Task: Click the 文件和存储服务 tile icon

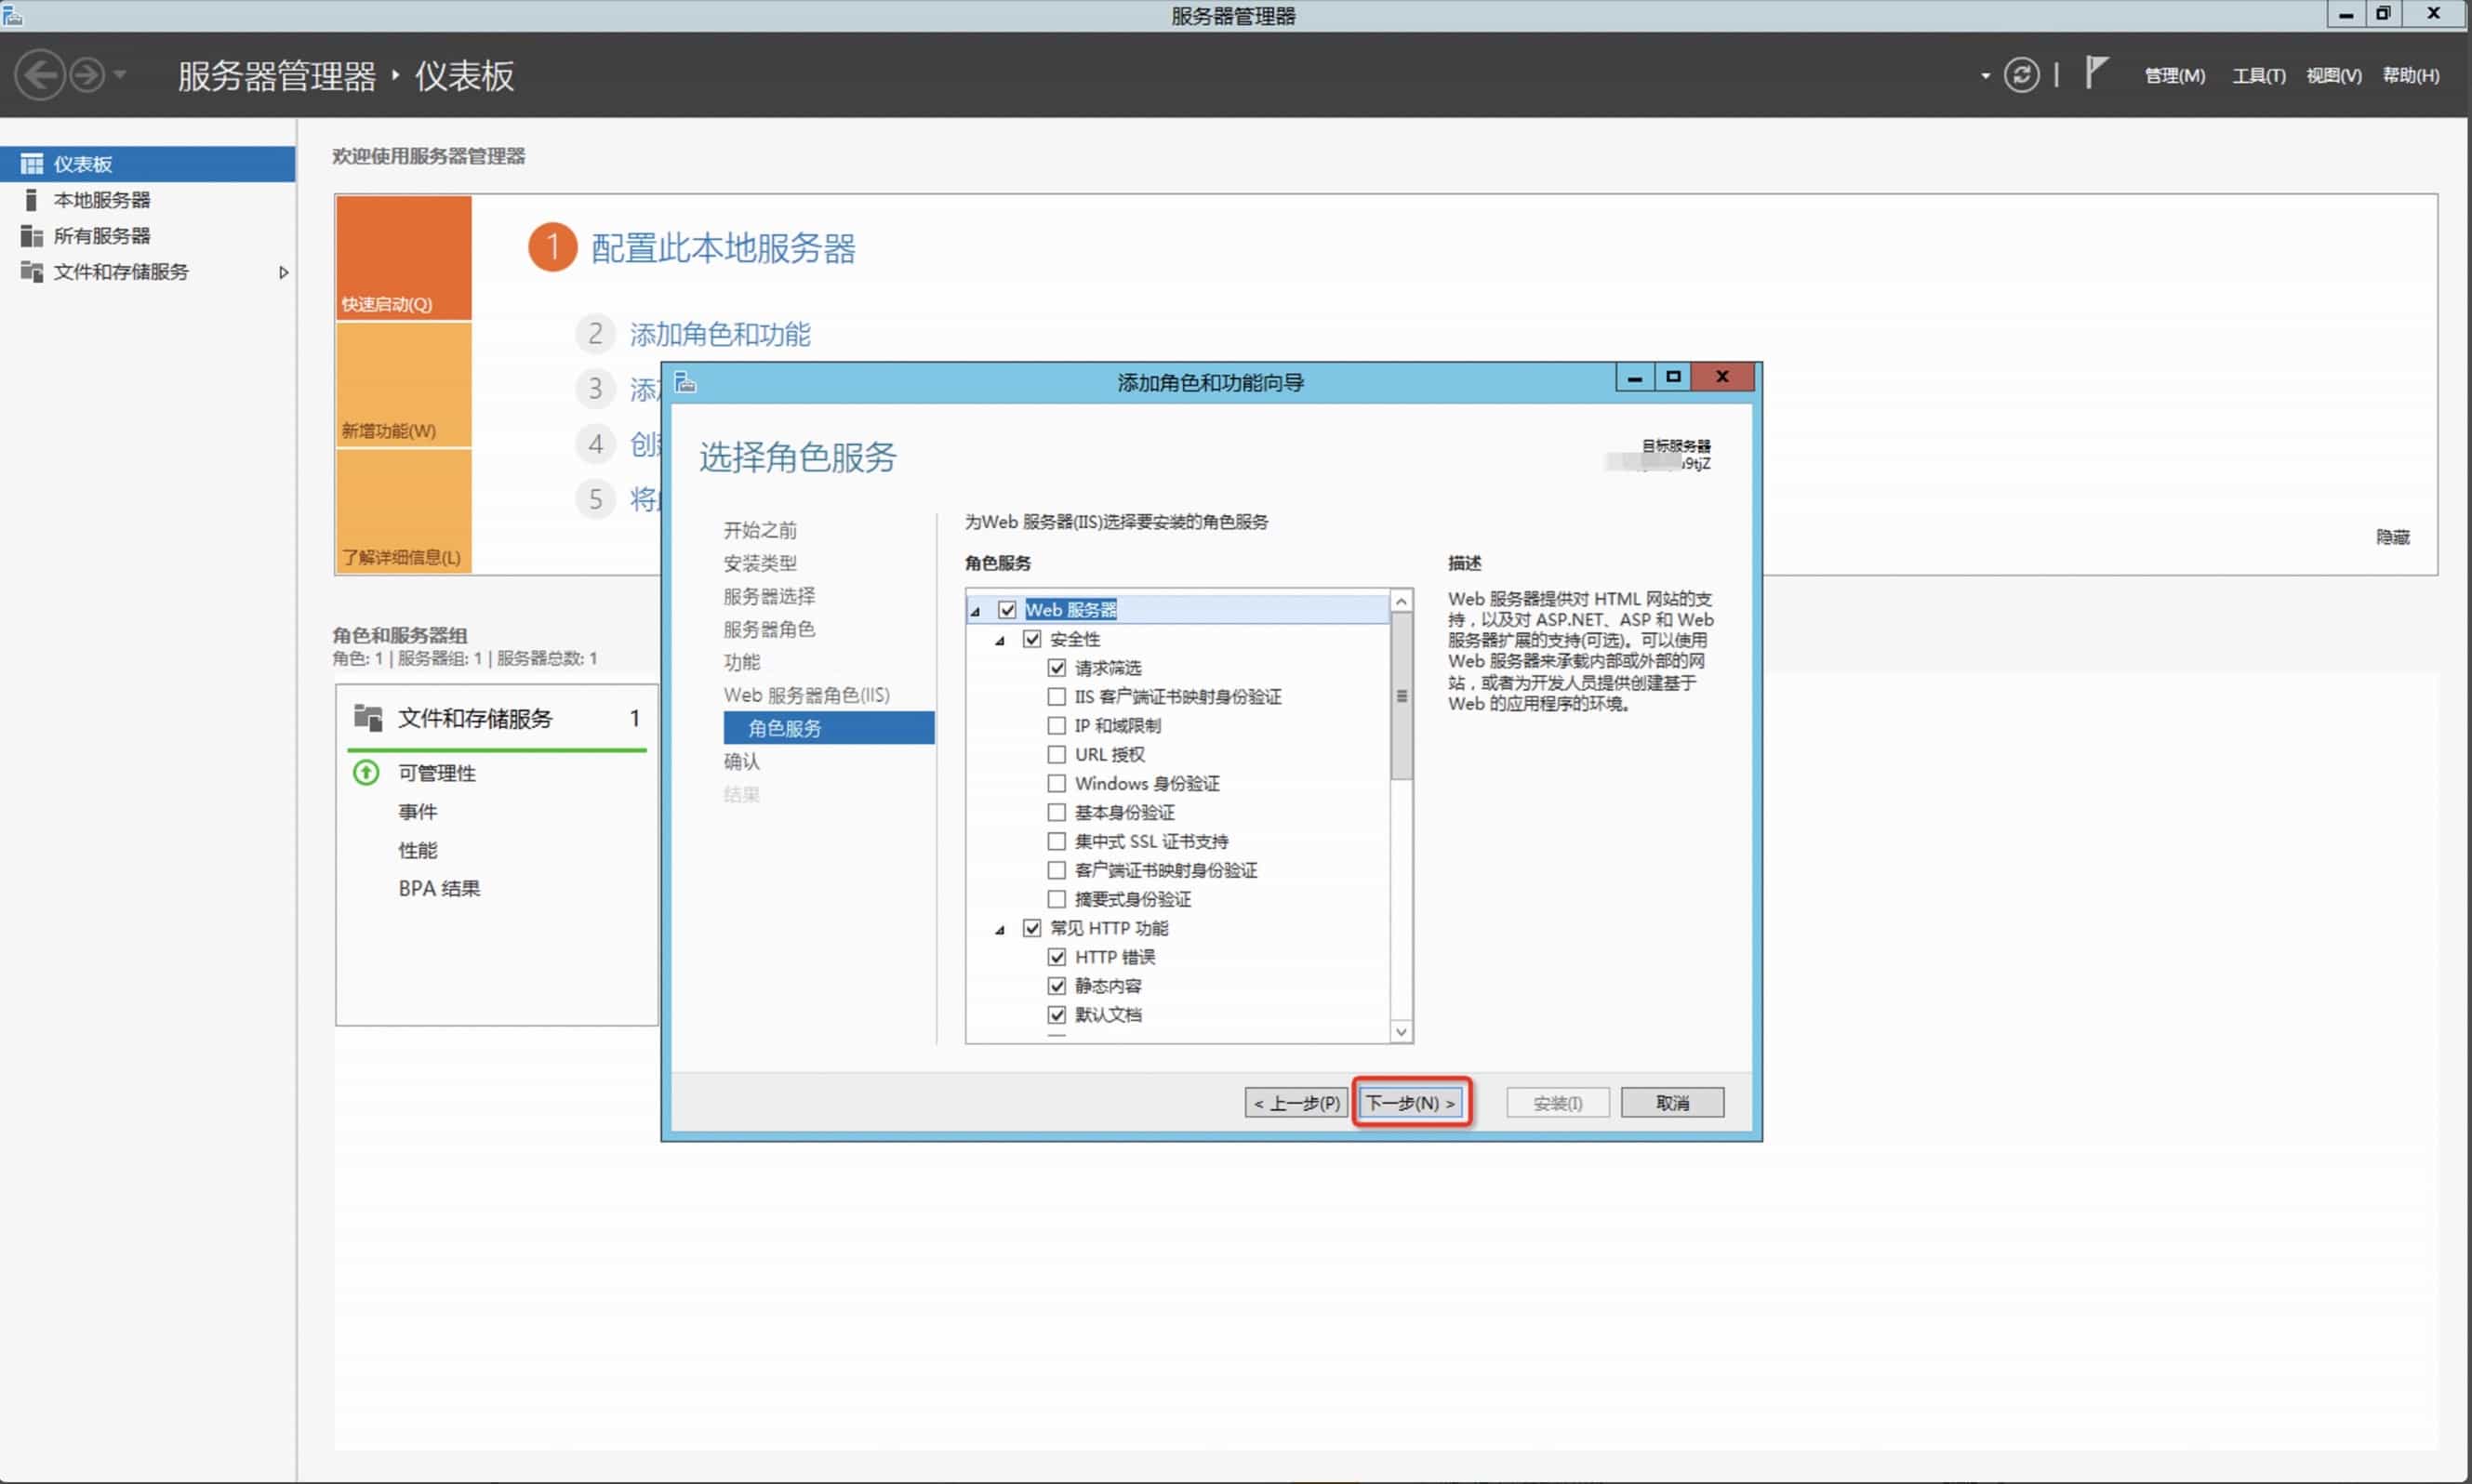Action: click(x=368, y=717)
